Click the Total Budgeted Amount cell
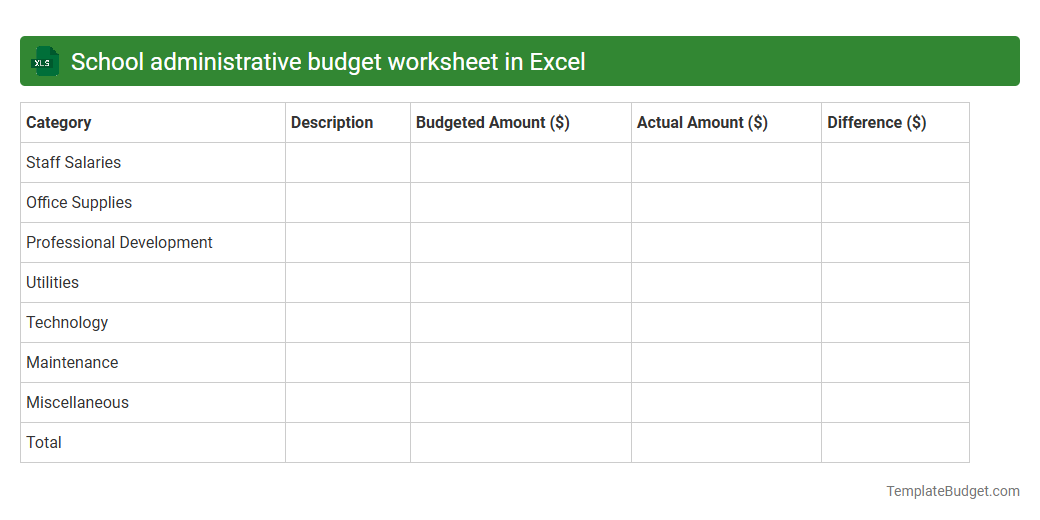The height and width of the screenshot is (520, 1040). [521, 442]
